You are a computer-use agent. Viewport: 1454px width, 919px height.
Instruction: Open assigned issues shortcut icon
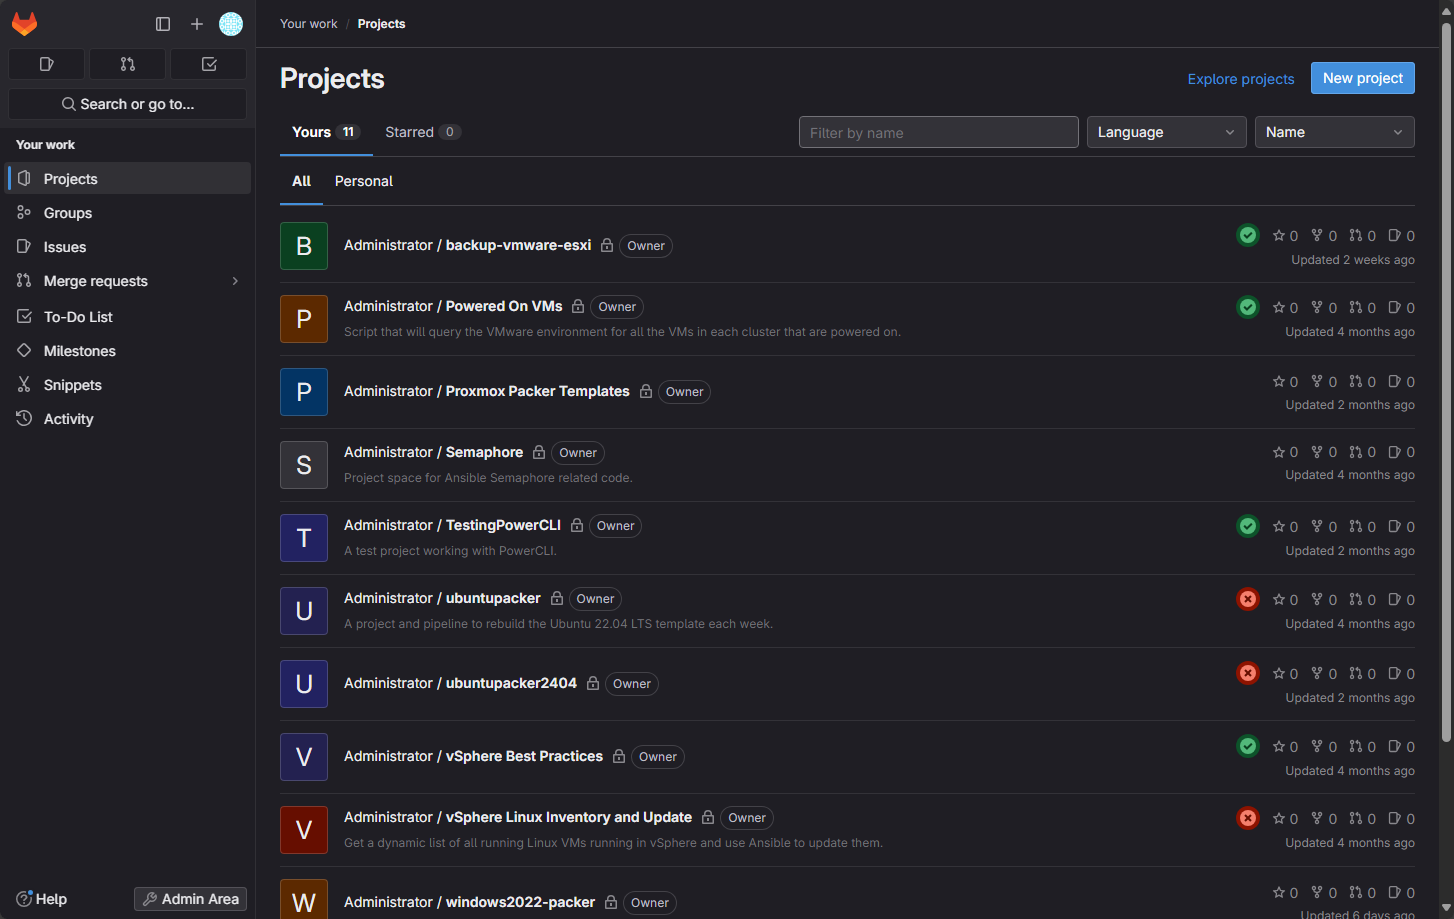(46, 64)
